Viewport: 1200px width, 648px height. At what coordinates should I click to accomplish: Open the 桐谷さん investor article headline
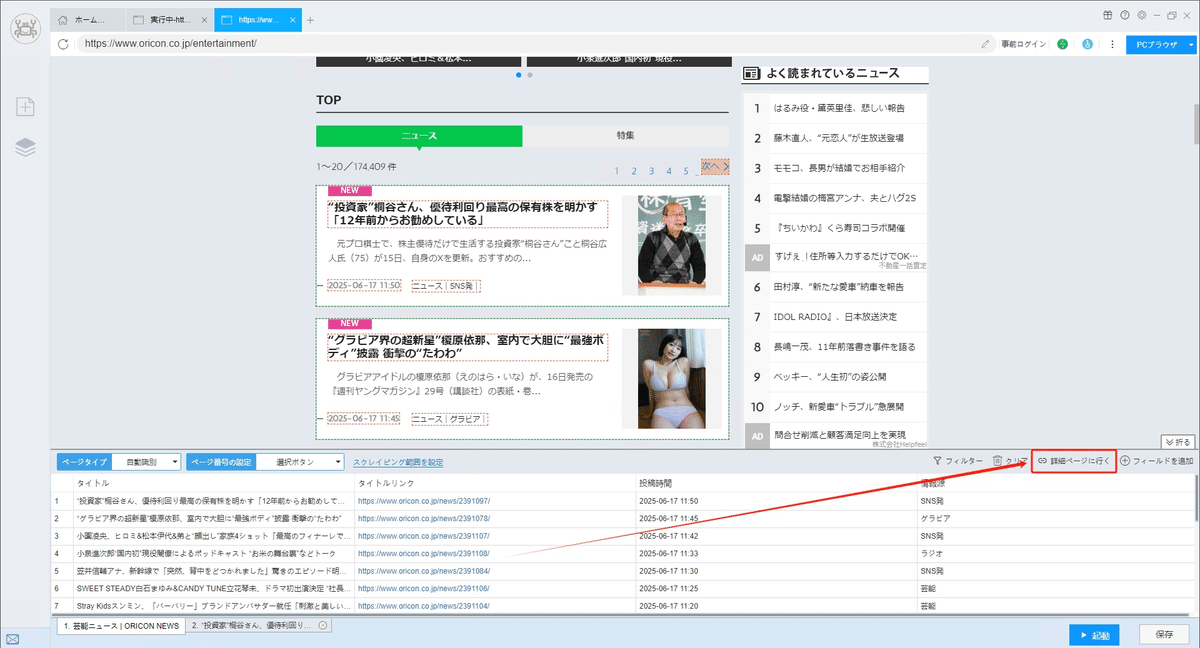[467, 213]
